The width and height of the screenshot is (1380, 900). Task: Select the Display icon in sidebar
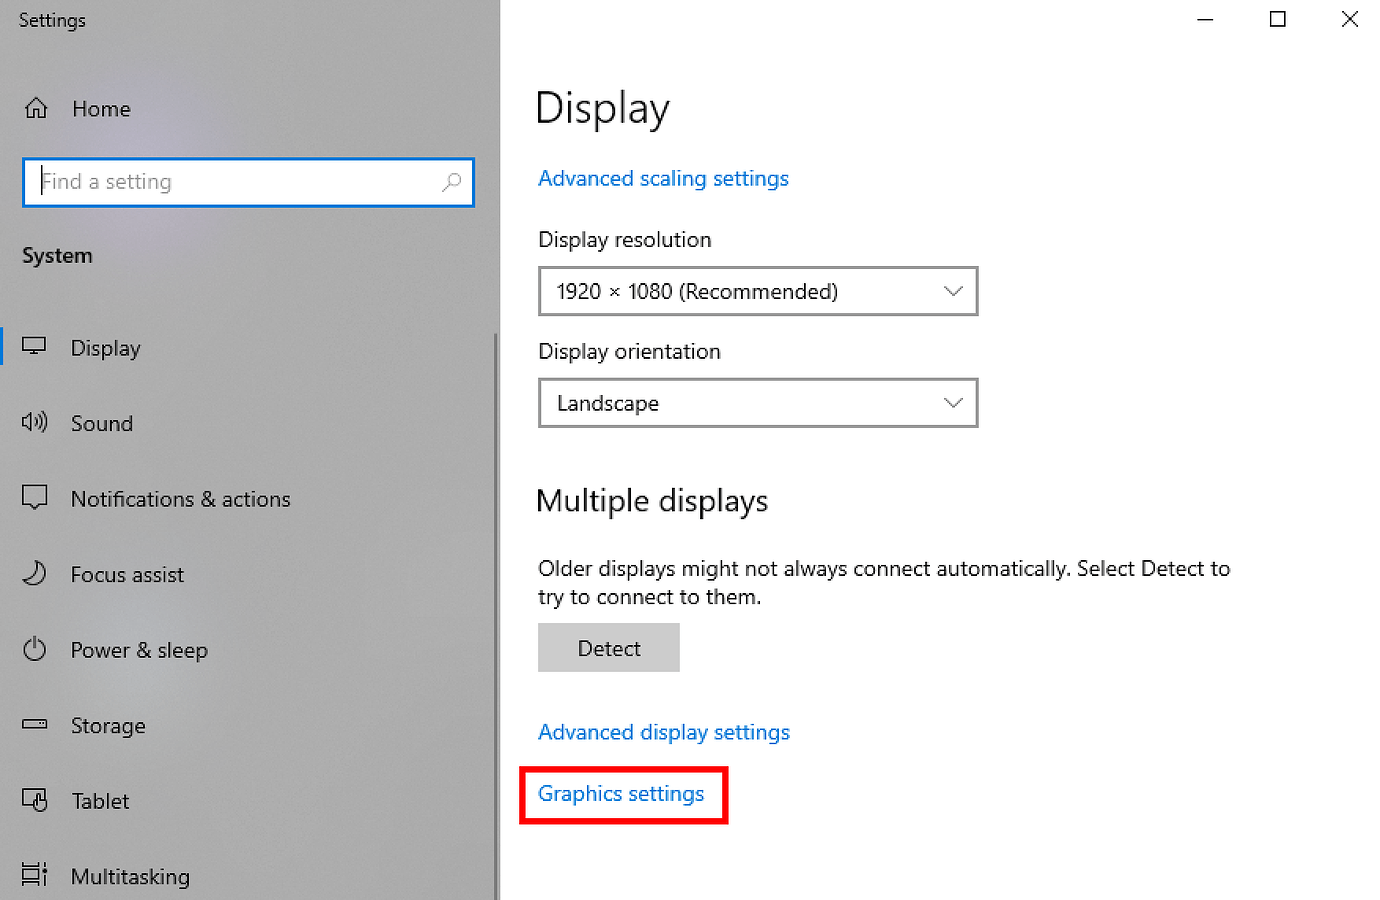(x=34, y=347)
